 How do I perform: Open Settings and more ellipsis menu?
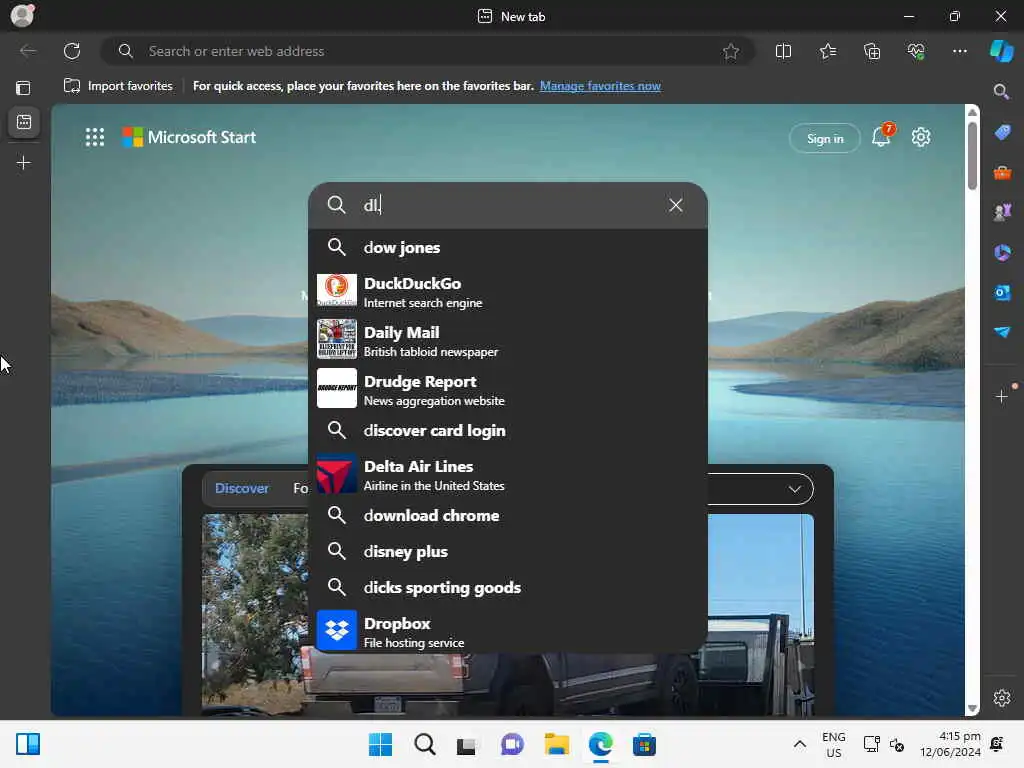[959, 51]
